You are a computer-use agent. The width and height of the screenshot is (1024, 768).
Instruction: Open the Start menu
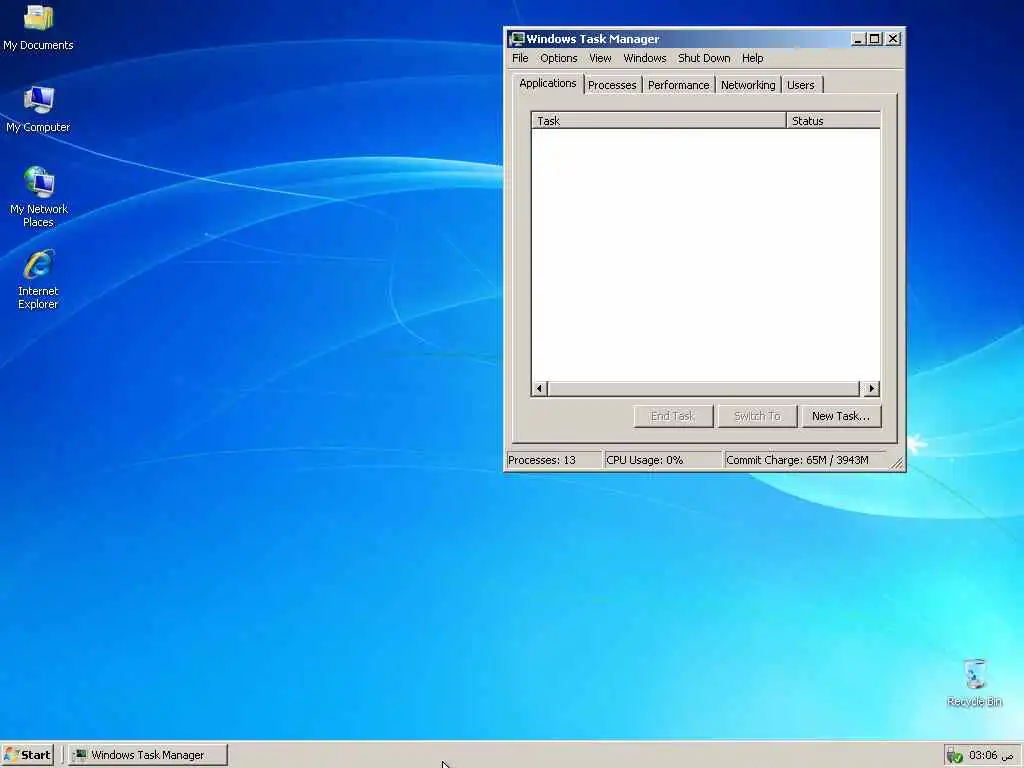tap(27, 755)
